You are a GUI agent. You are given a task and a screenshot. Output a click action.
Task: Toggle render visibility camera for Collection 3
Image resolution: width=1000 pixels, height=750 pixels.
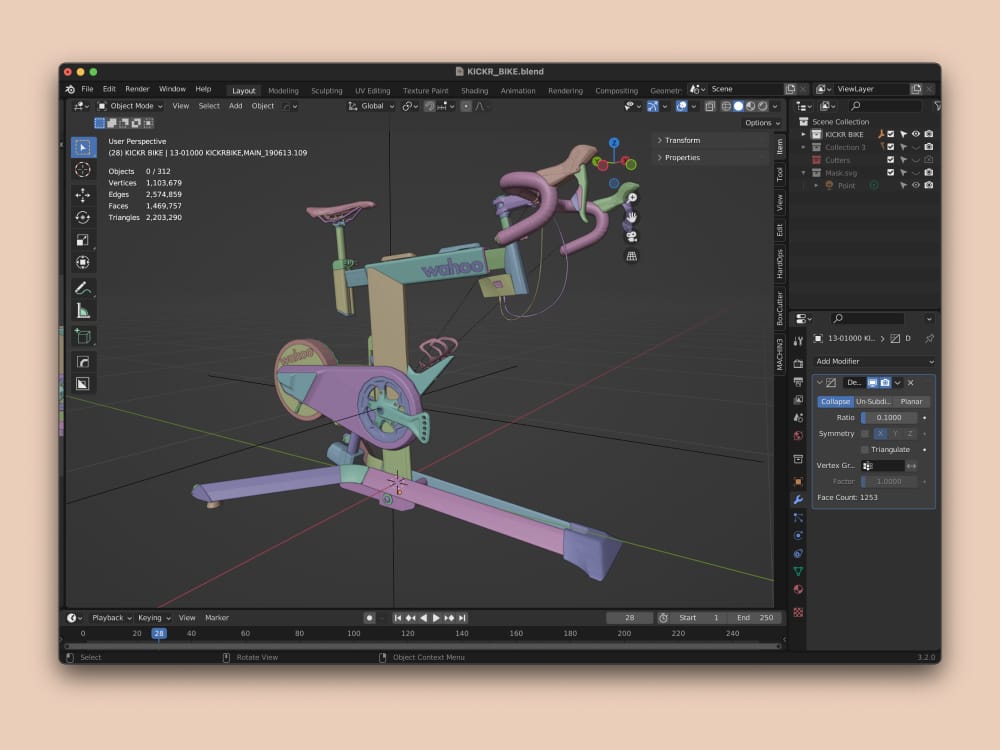[x=929, y=147]
